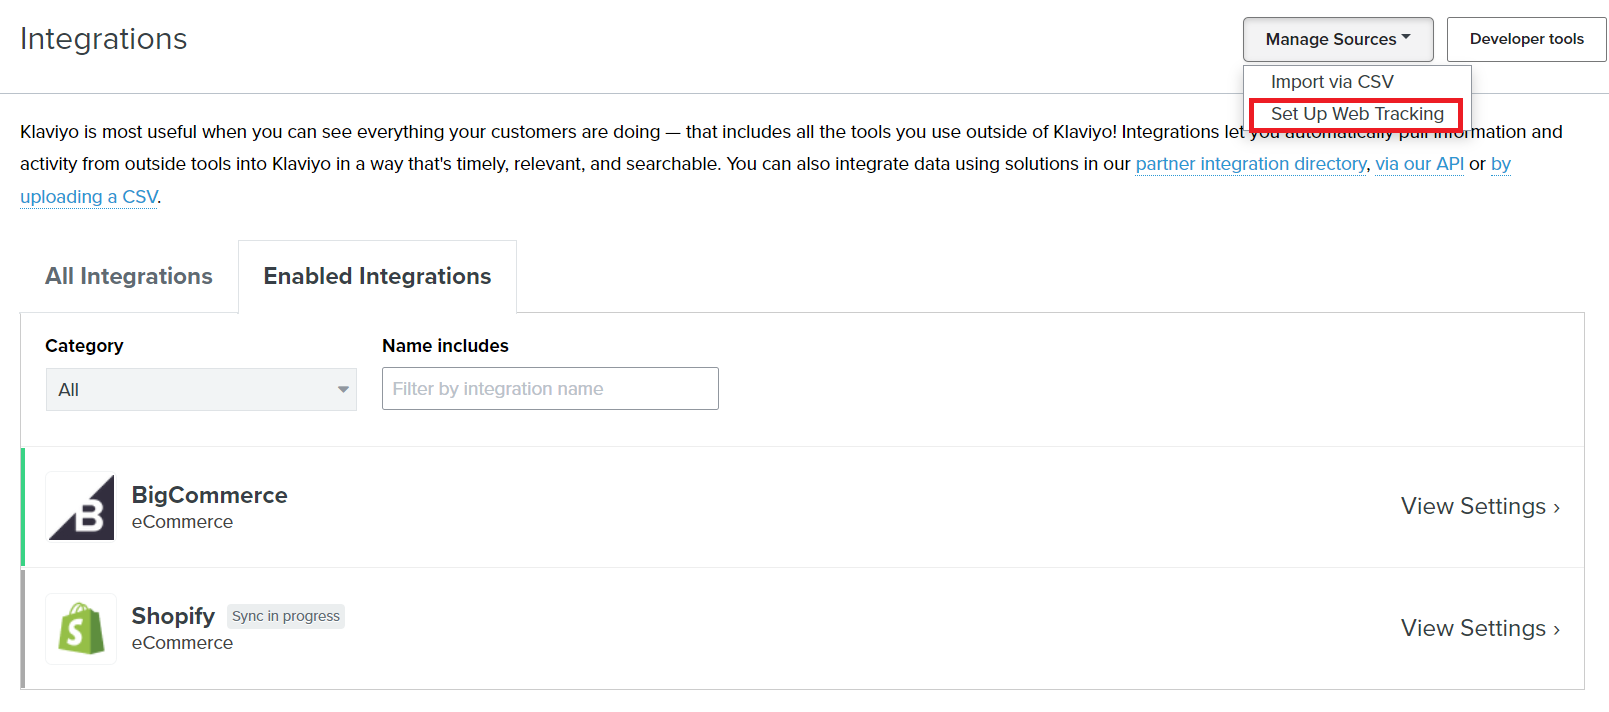Click the Developer tools button
The height and width of the screenshot is (712, 1609).
click(x=1526, y=39)
